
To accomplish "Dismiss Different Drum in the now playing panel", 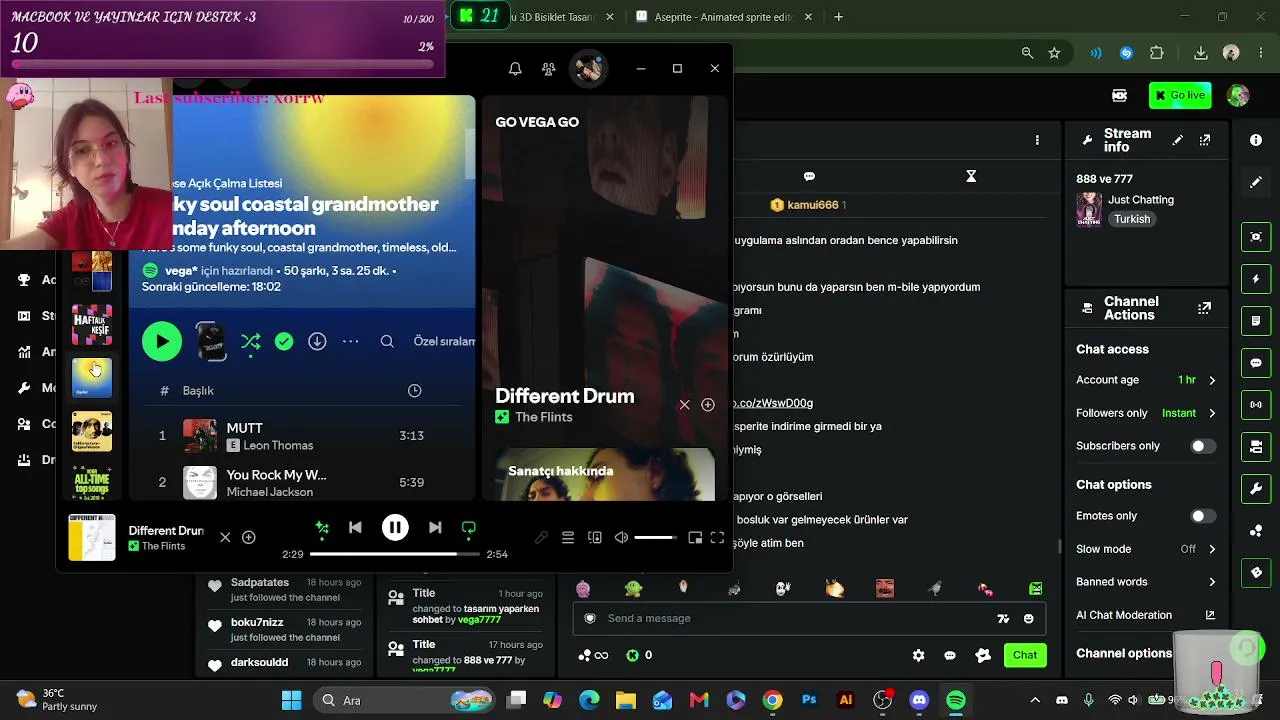I will 684,405.
